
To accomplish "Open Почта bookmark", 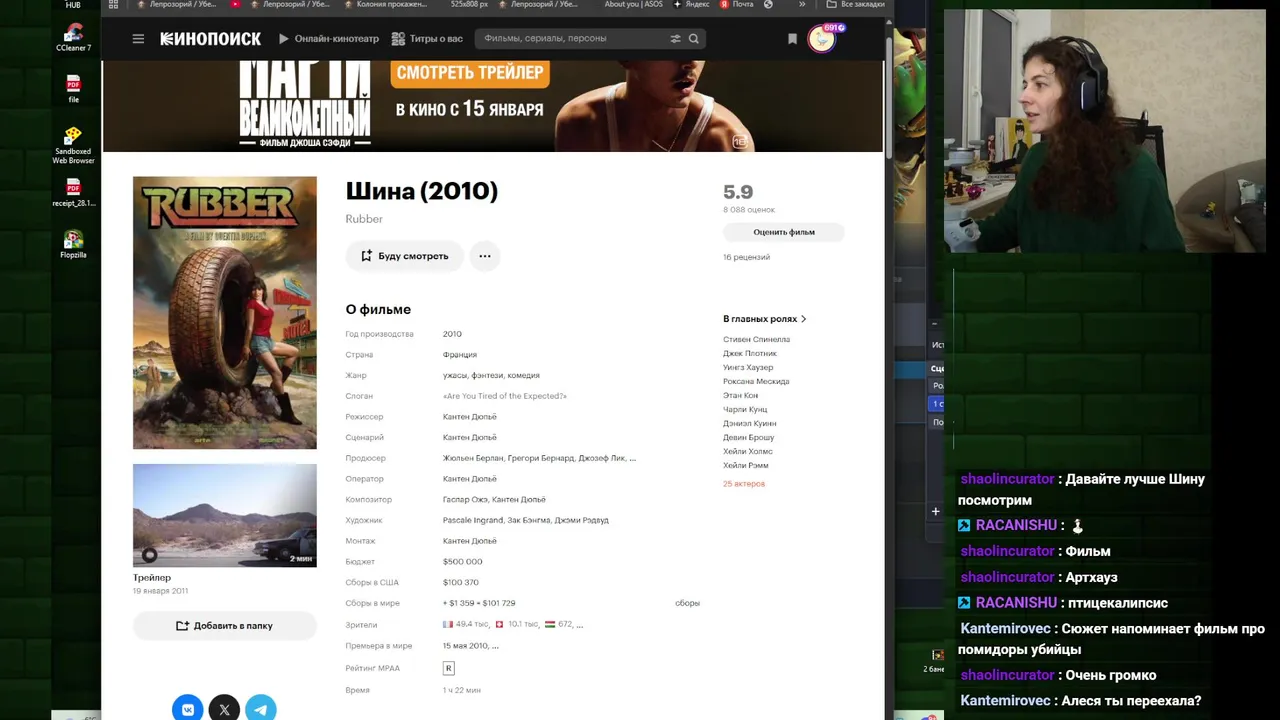I will tap(737, 4).
